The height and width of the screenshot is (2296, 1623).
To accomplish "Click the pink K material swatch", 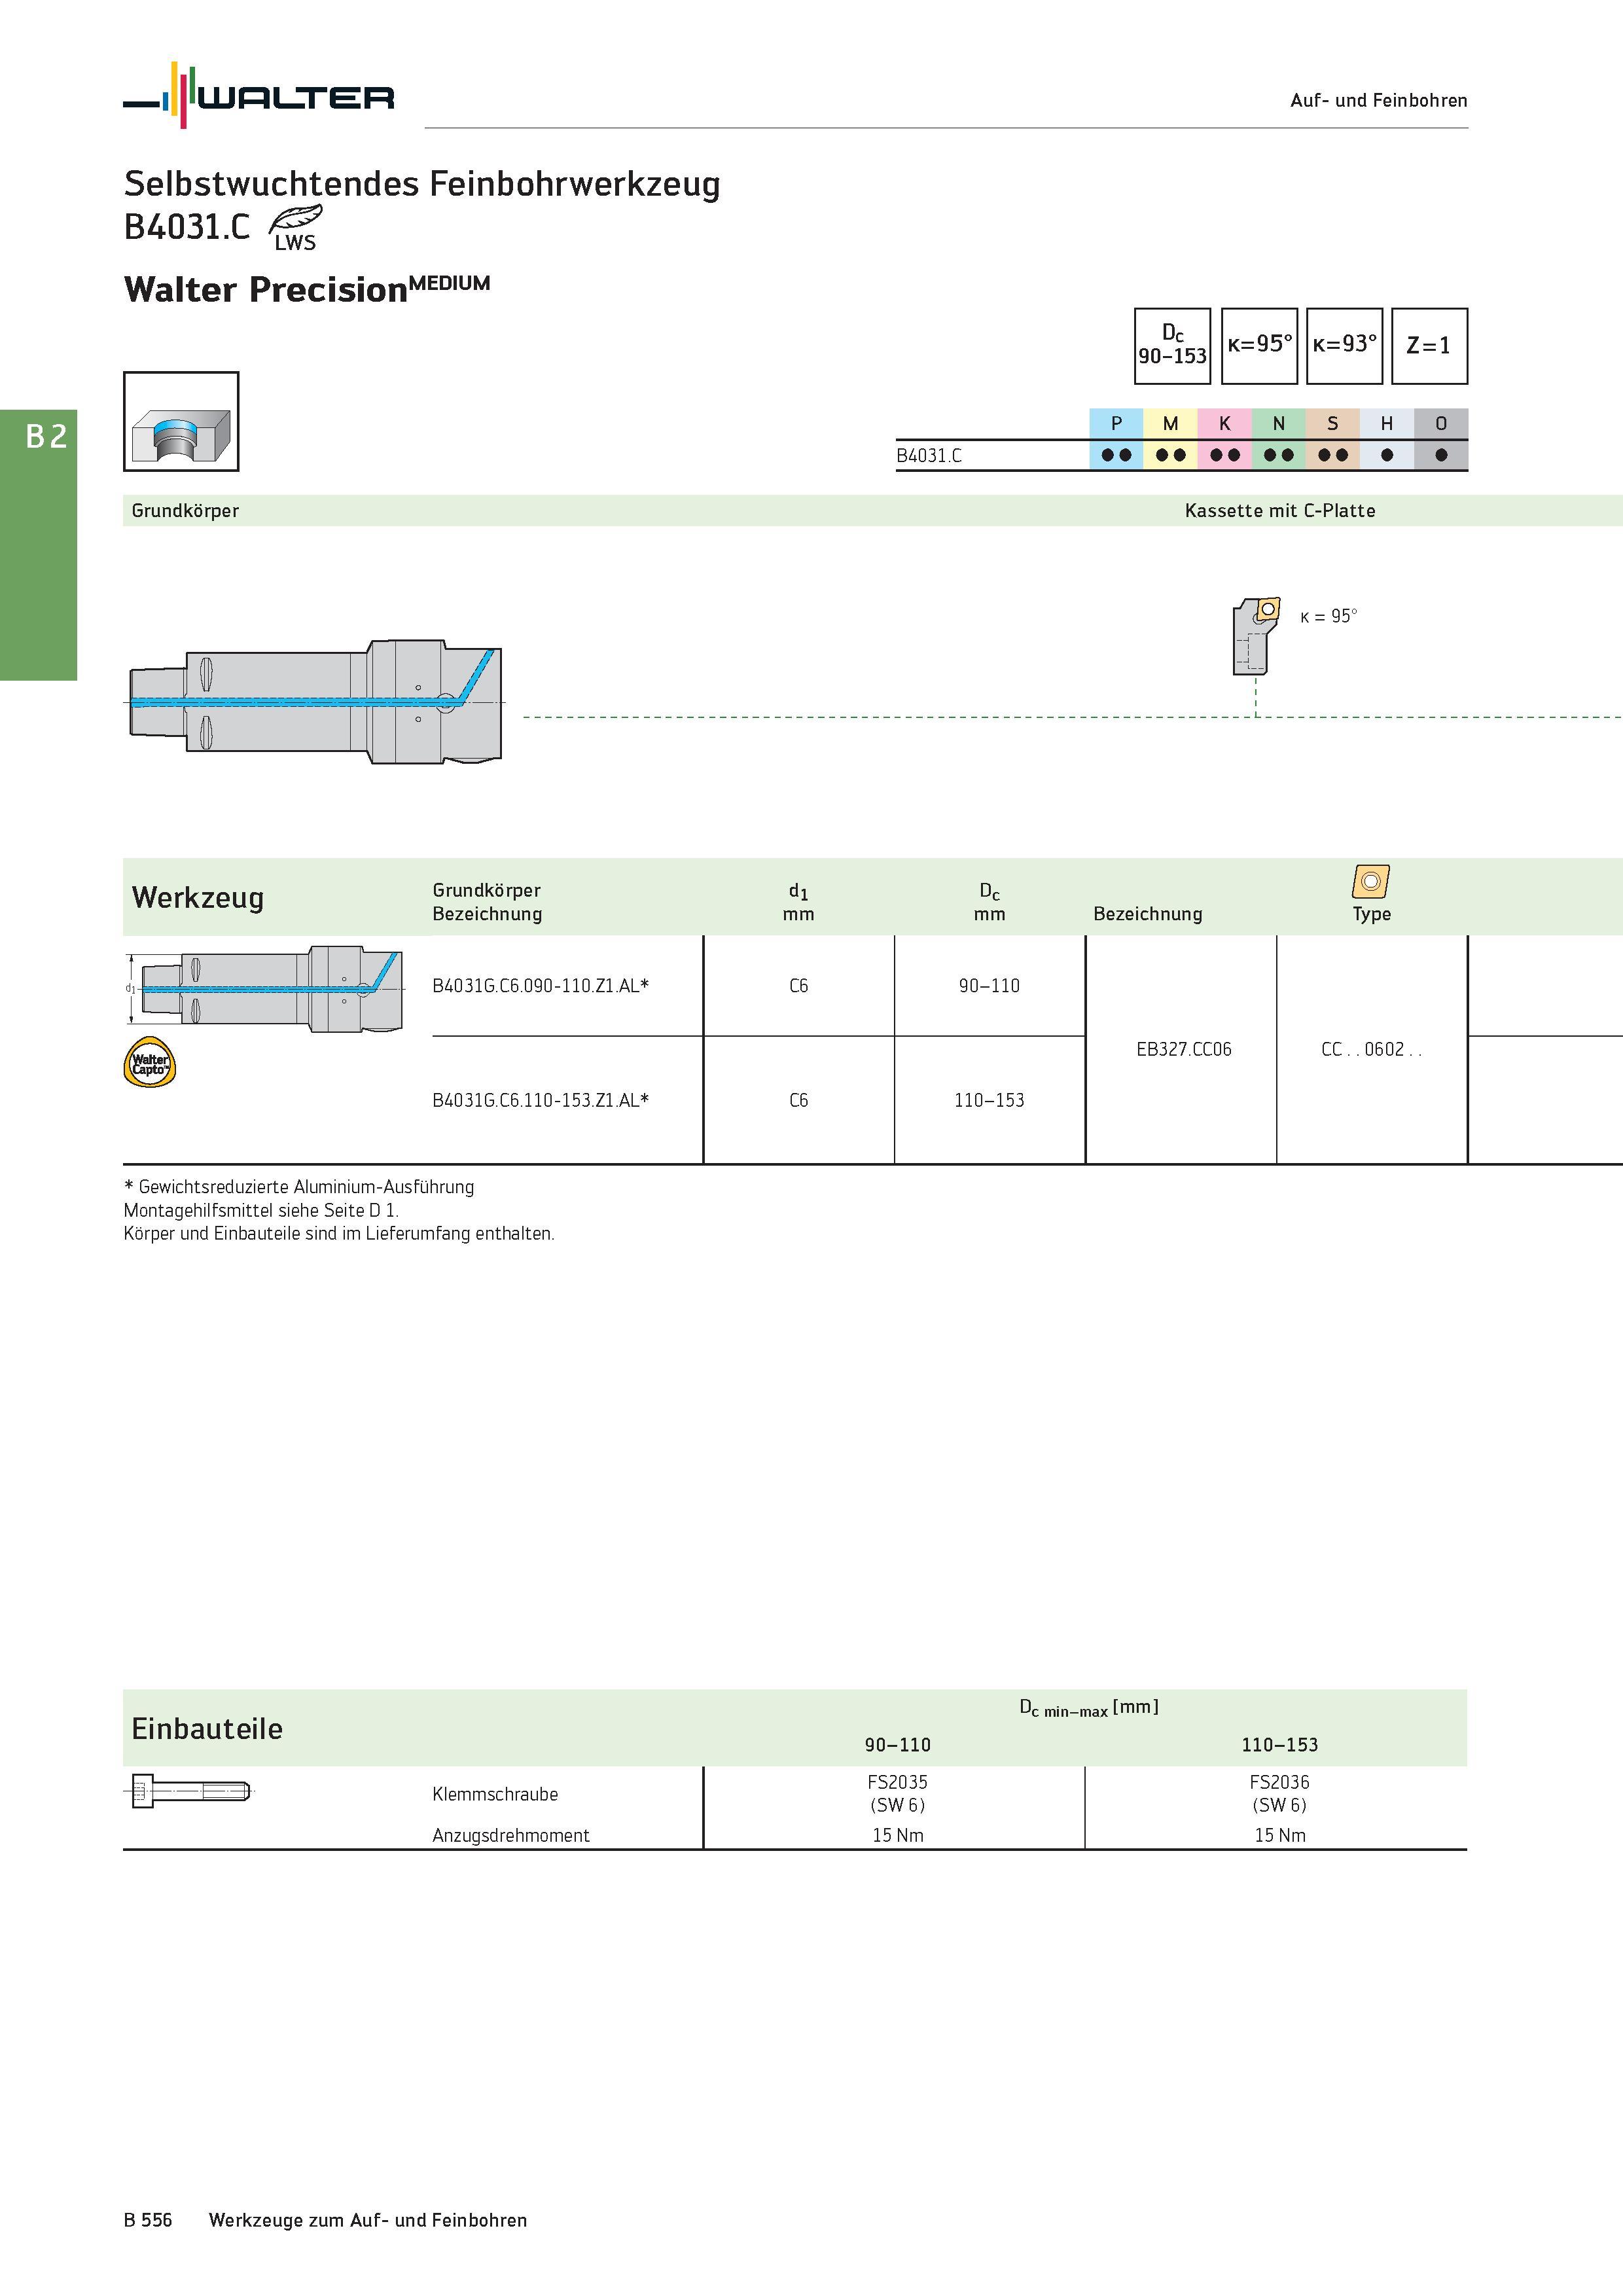I will (1224, 439).
